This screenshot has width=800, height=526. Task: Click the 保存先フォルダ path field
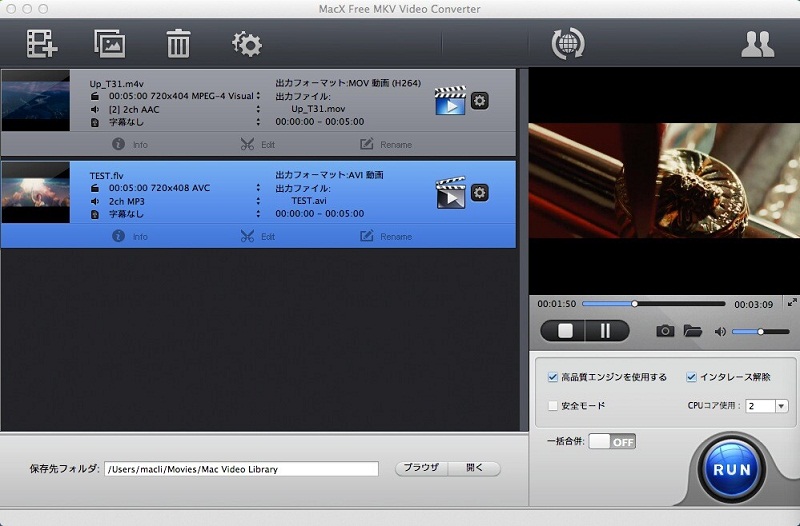click(x=241, y=469)
